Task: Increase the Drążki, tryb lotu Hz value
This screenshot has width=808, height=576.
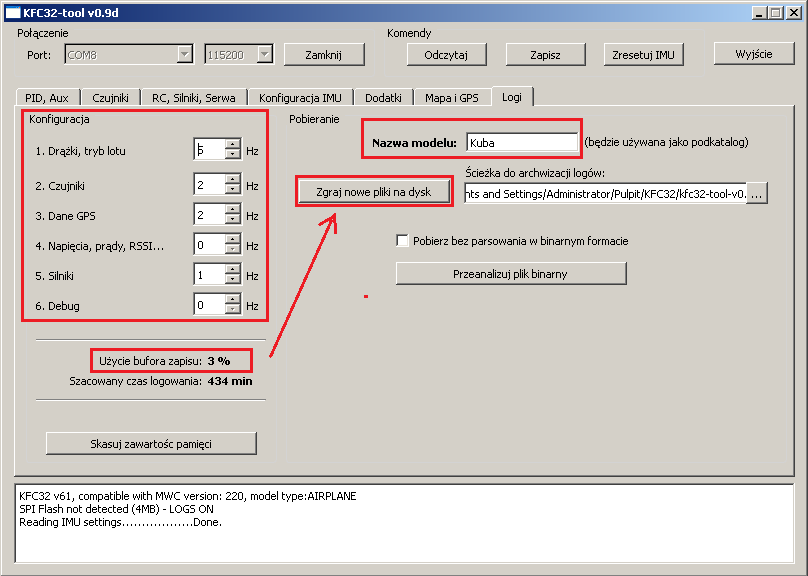Action: coord(233,146)
